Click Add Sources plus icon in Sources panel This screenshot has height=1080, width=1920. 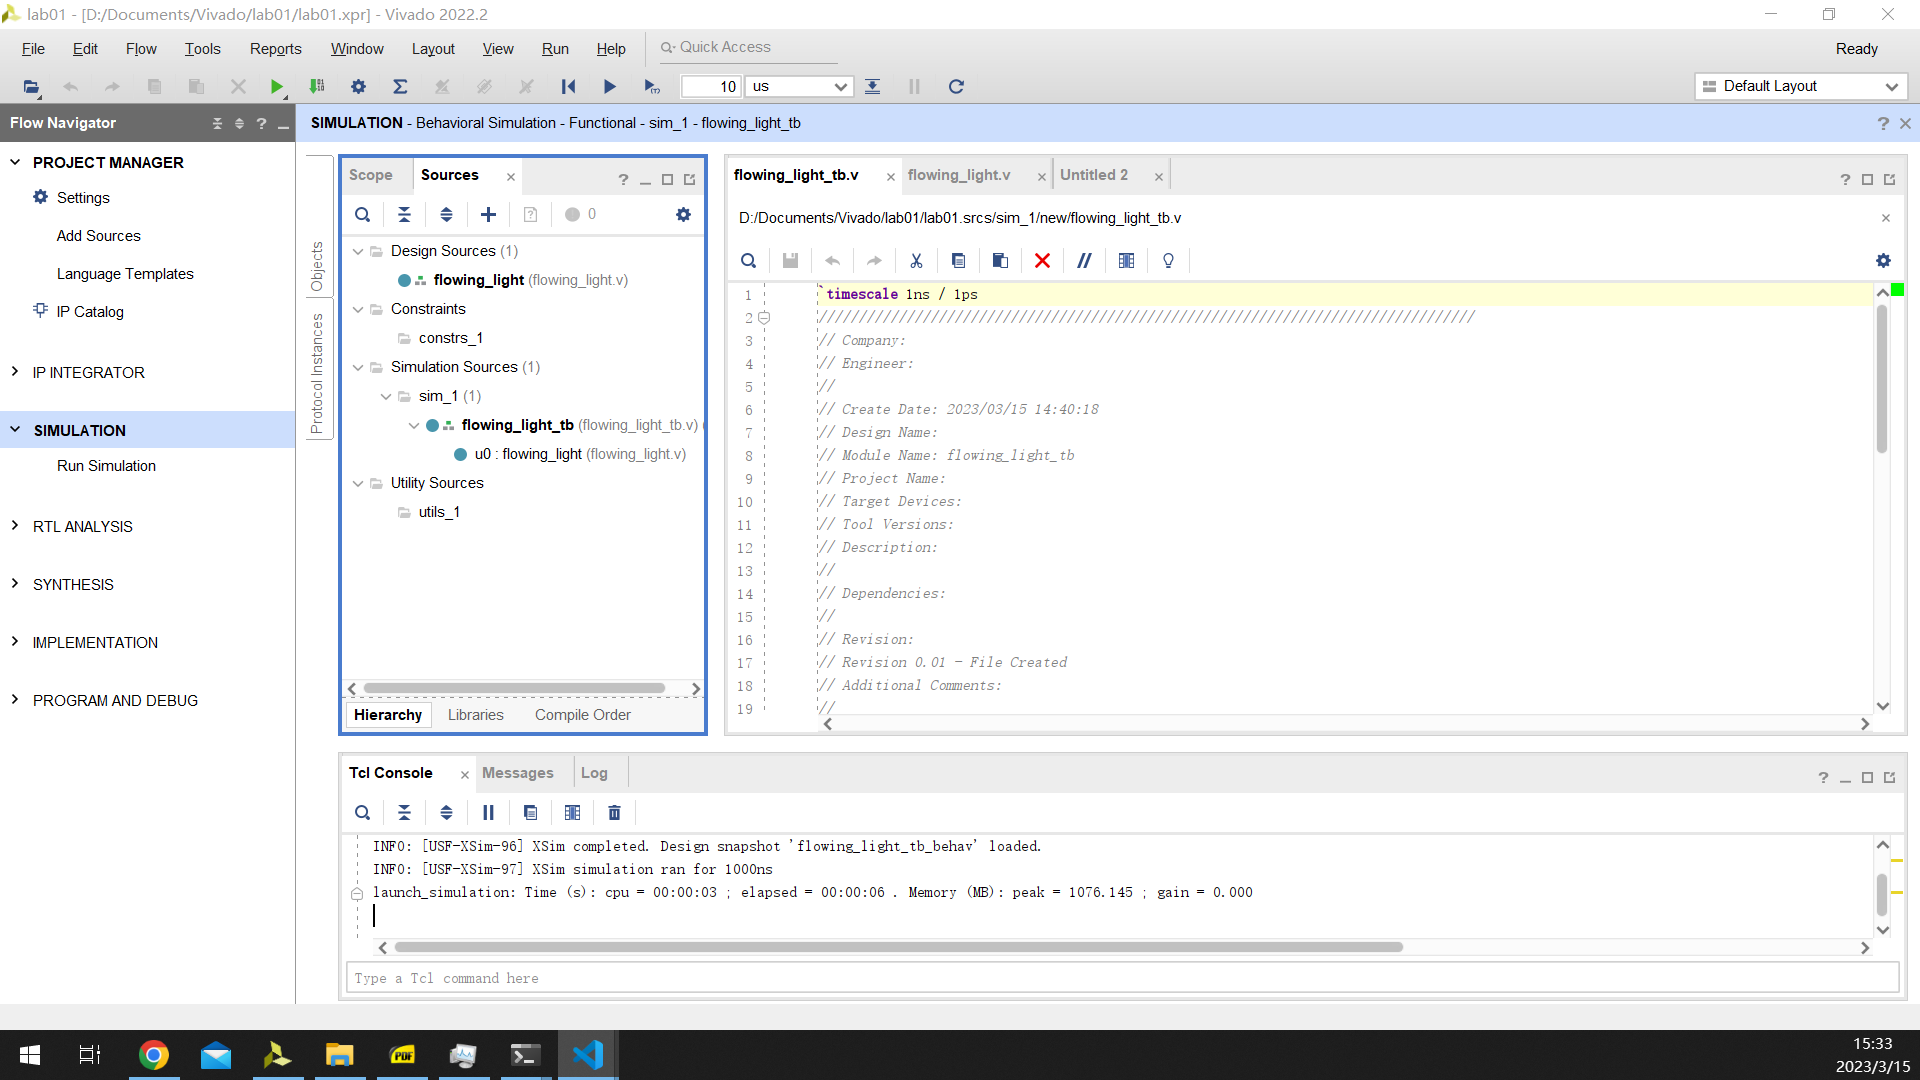488,215
